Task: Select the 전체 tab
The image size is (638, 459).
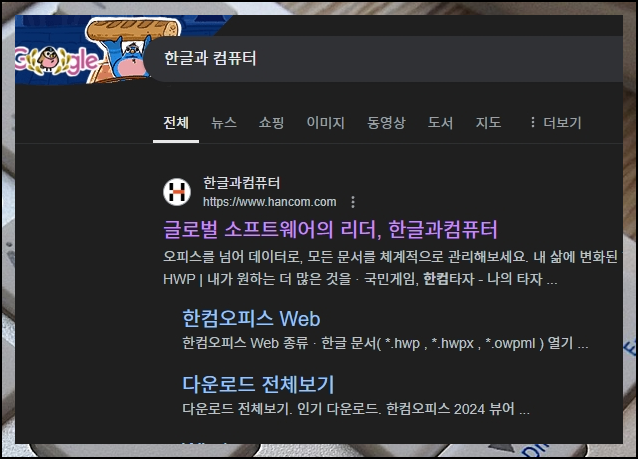Action: (x=176, y=122)
